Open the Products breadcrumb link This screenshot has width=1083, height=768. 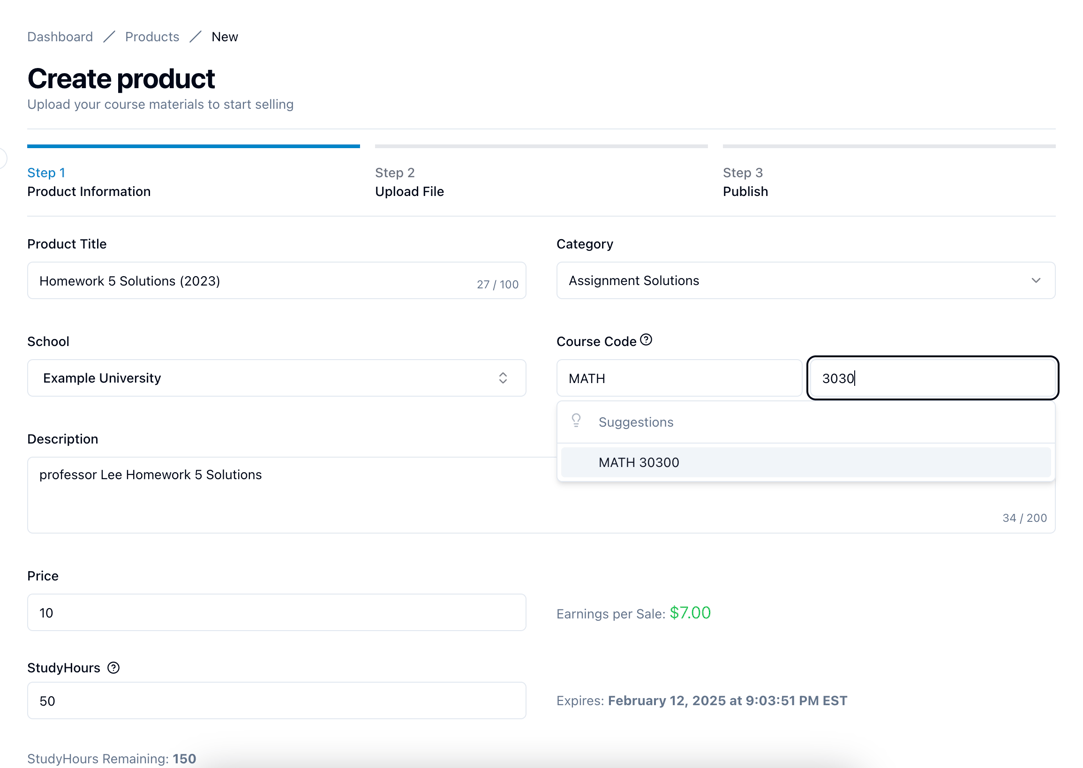[x=152, y=37]
